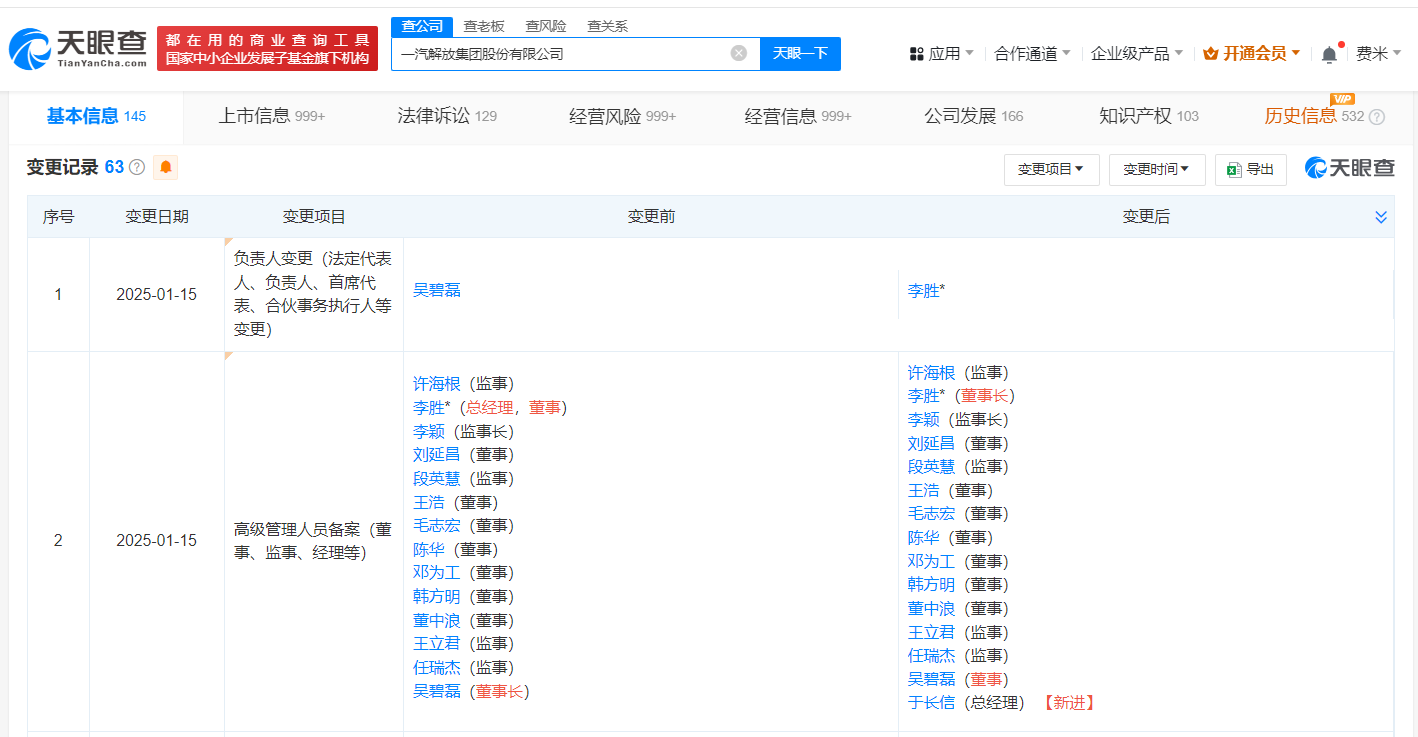Select the 基本信息 tab

pos(96,116)
